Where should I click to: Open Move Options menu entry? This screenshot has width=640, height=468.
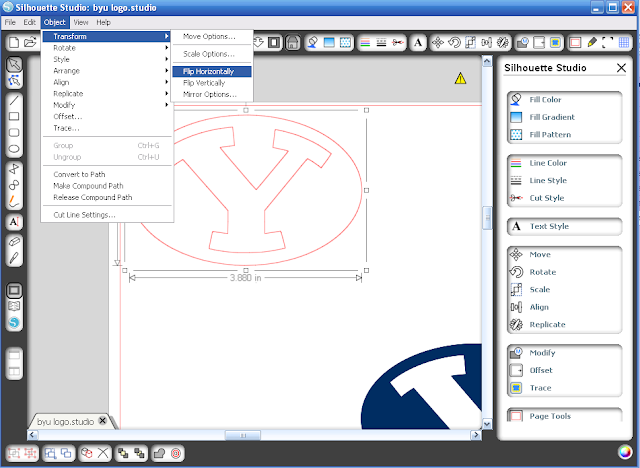[212, 36]
